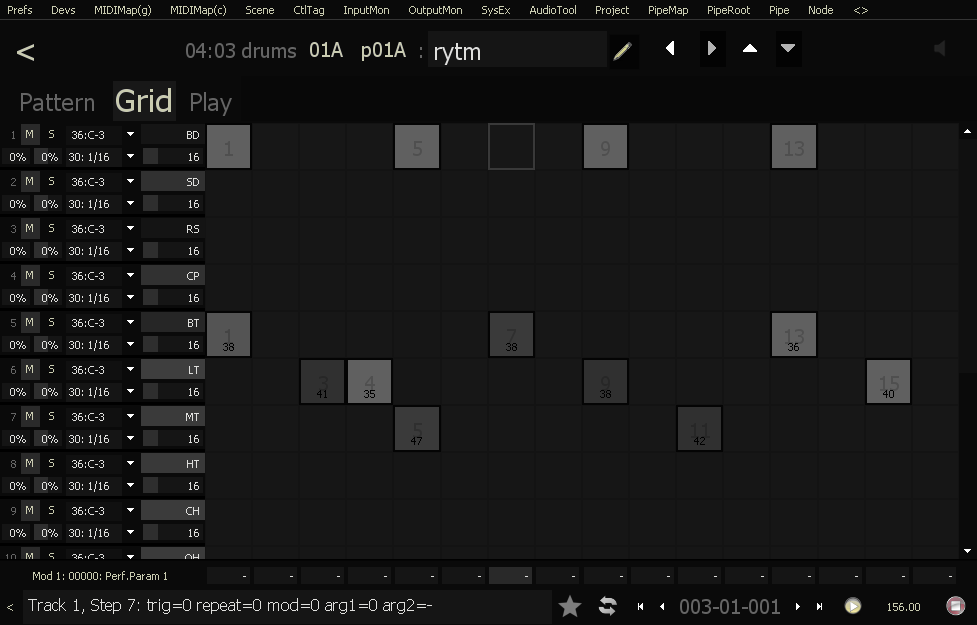Viewport: 977px width, 625px height.
Task: Click the star favorite icon
Action: click(570, 606)
